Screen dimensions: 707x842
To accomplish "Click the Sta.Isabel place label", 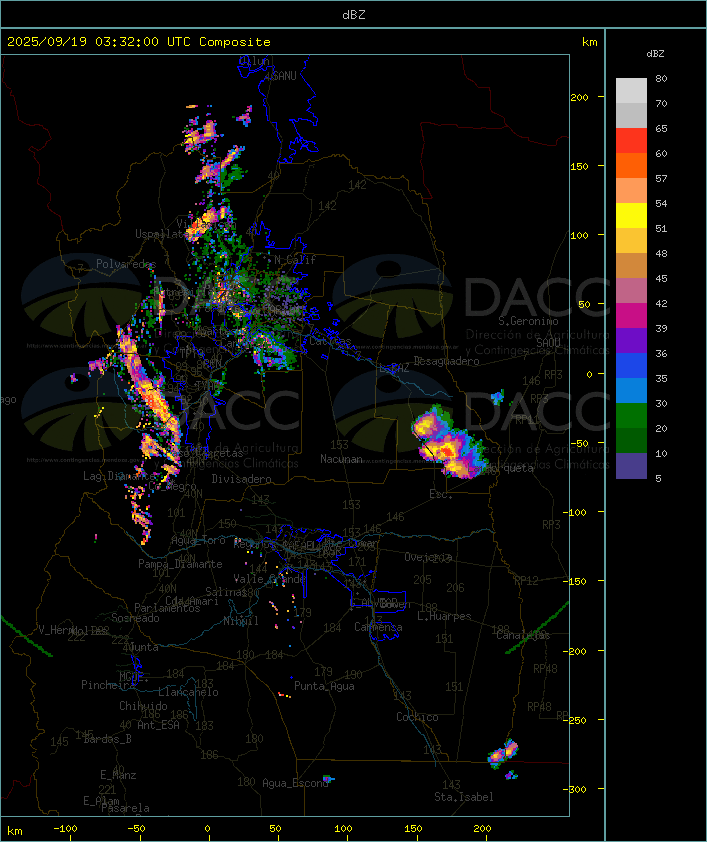I will [x=464, y=797].
